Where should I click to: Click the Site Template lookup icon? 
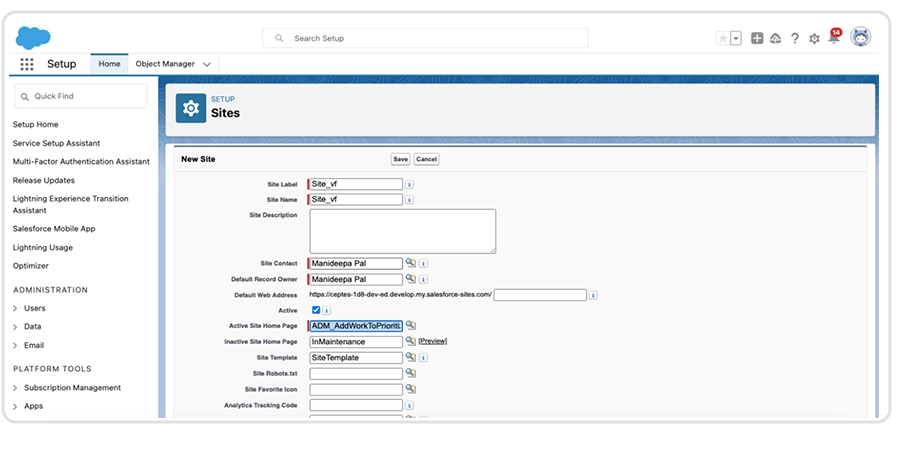click(410, 357)
